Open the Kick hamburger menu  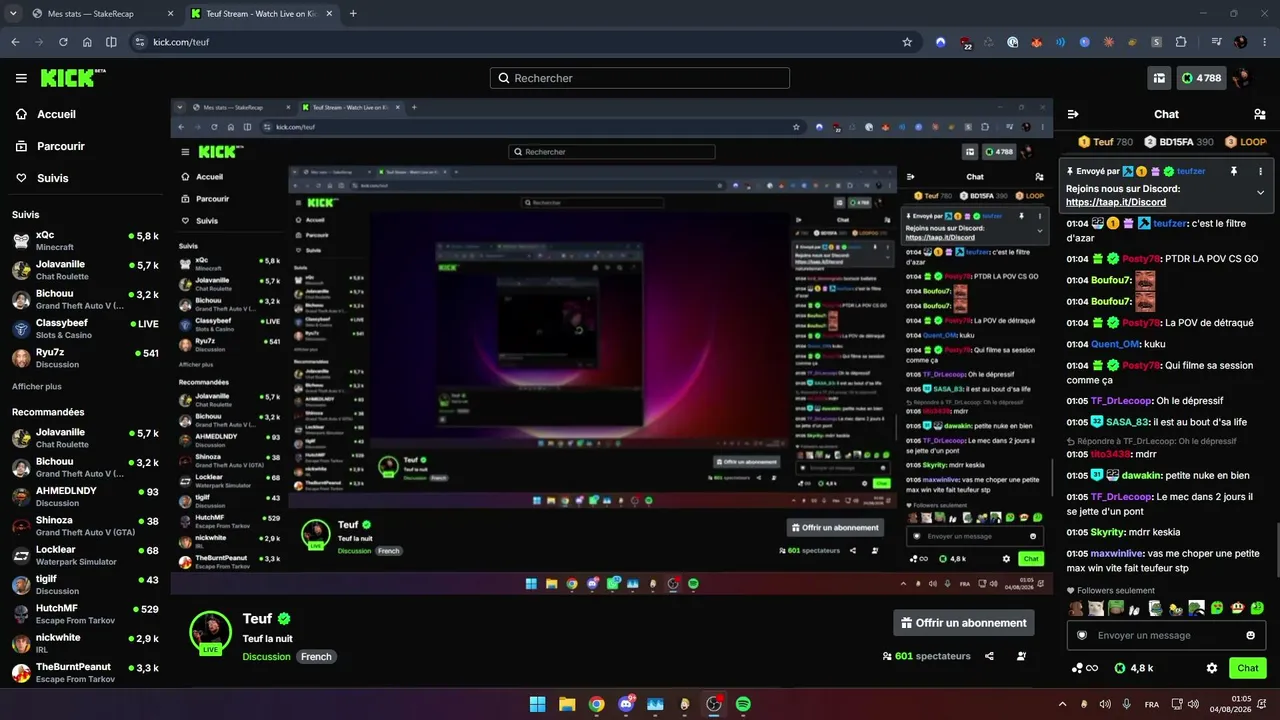(x=21, y=78)
